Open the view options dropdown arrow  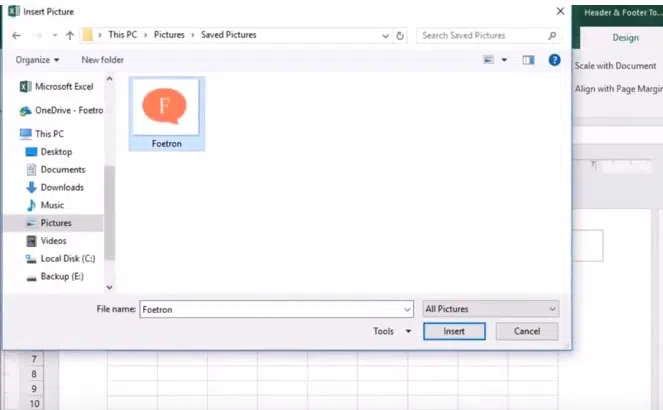pyautogui.click(x=504, y=60)
